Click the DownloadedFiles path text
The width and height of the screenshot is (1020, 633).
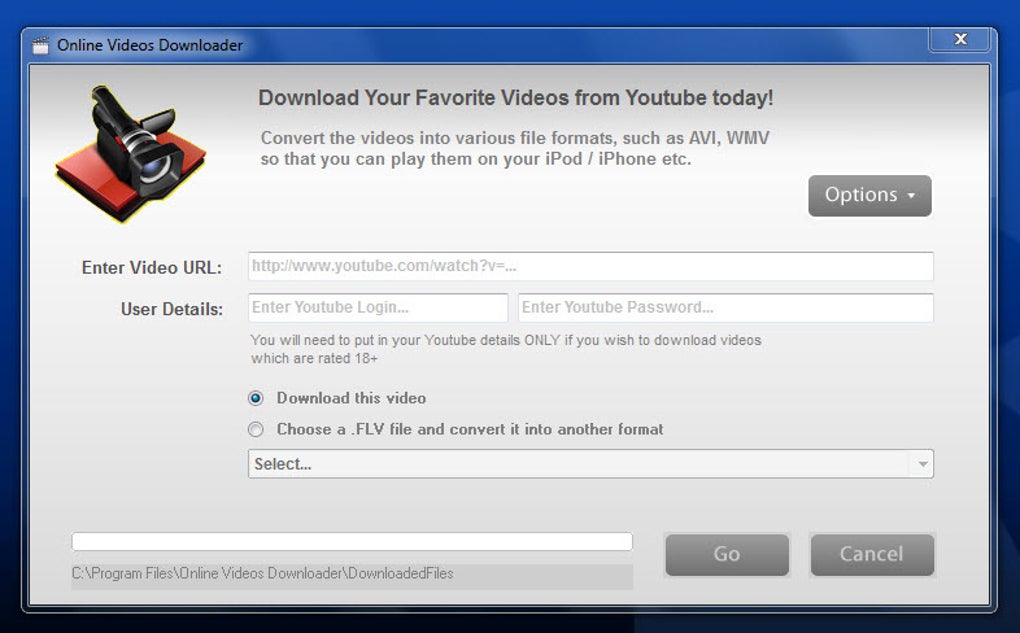(263, 573)
